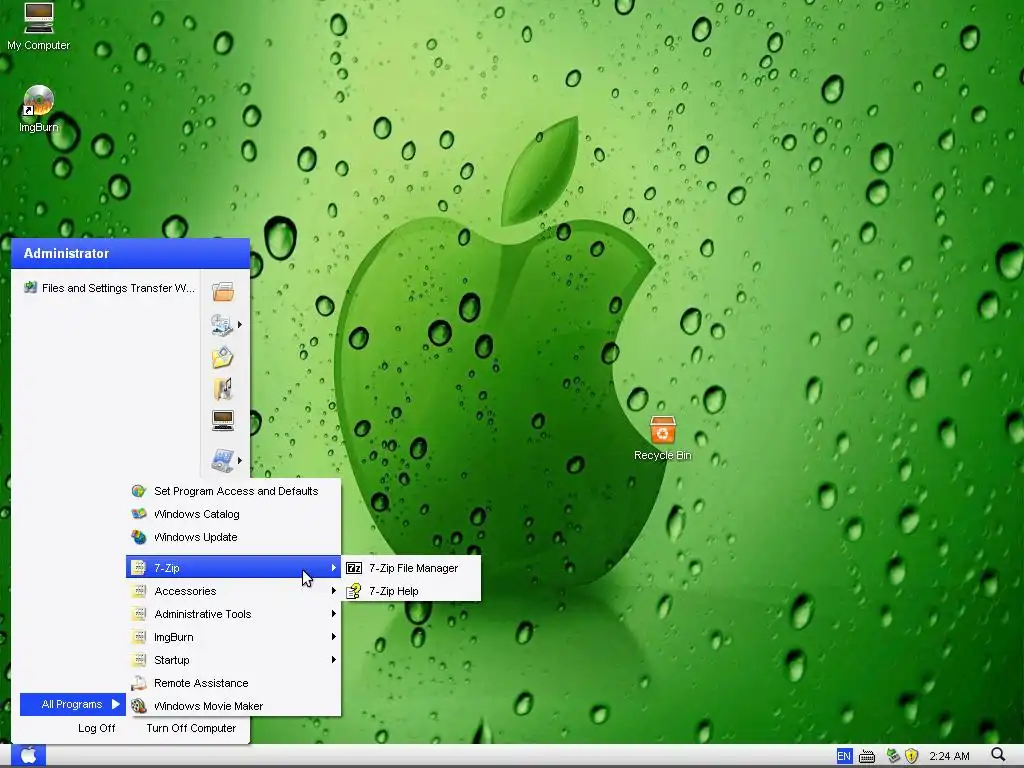The width and height of the screenshot is (1024, 768).
Task: Click the Safely Remove Hardware tray icon
Action: point(893,756)
